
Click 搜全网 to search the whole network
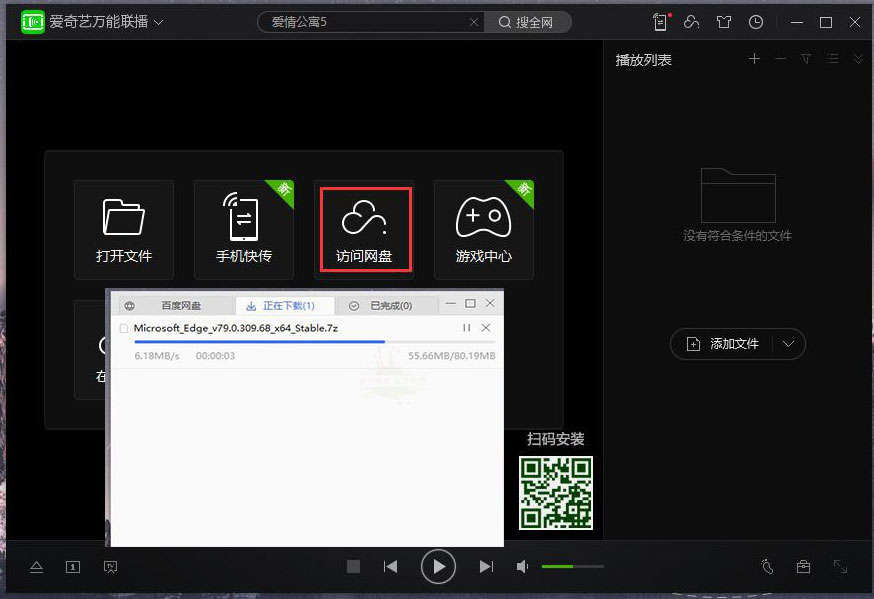point(528,21)
